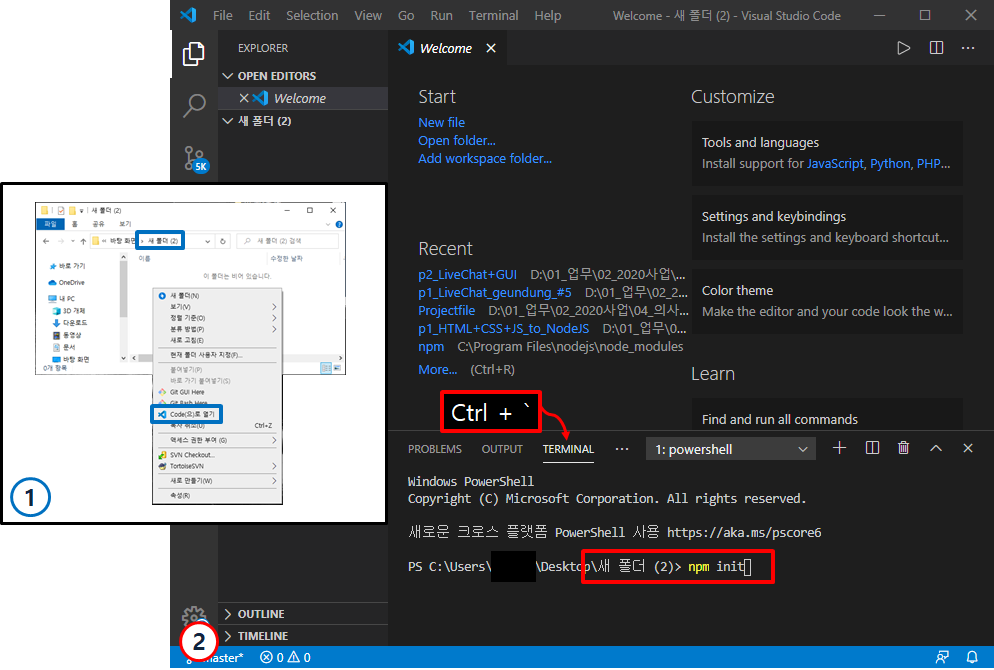Click the terminal prompt line with npm init
994x670 pixels.
[x=579, y=566]
